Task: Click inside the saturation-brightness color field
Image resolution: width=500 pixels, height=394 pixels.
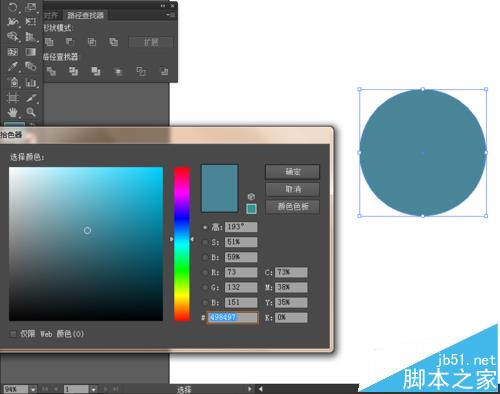Action: (x=86, y=244)
